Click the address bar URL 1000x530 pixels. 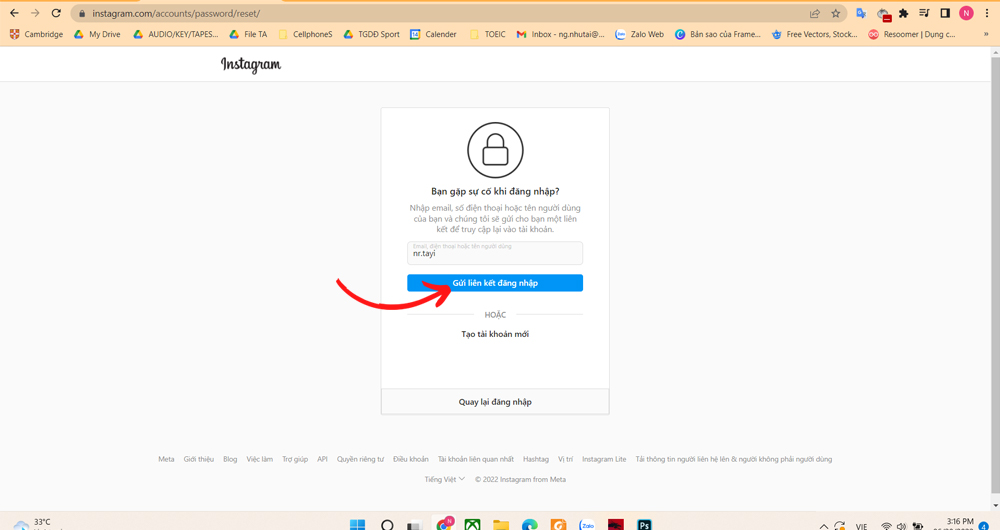176,13
